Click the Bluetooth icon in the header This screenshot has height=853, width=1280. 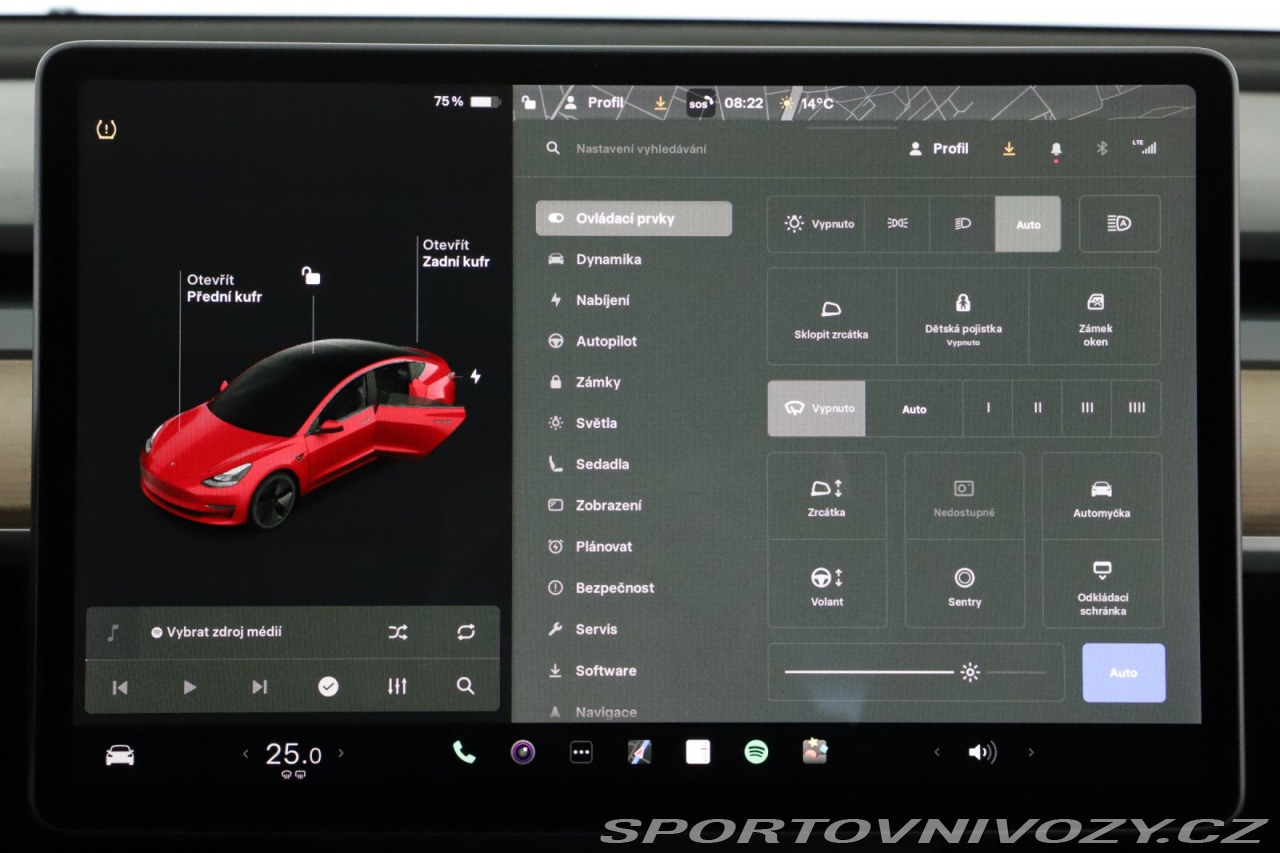[x=1103, y=148]
